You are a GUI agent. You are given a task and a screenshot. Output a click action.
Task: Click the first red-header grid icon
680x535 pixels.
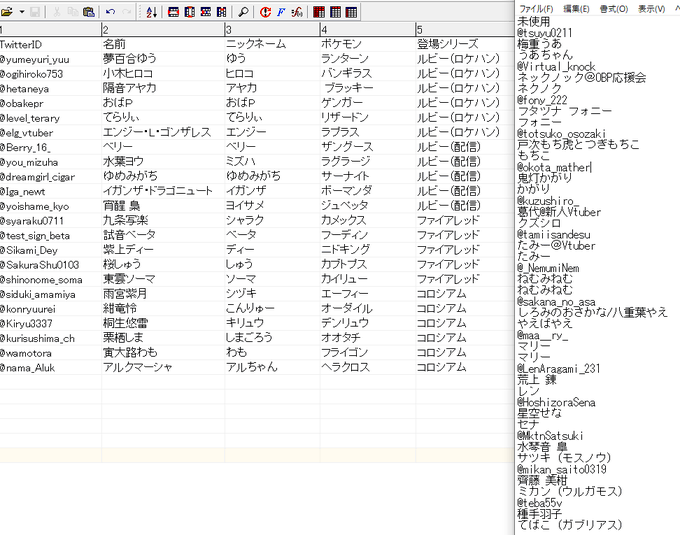pos(319,12)
